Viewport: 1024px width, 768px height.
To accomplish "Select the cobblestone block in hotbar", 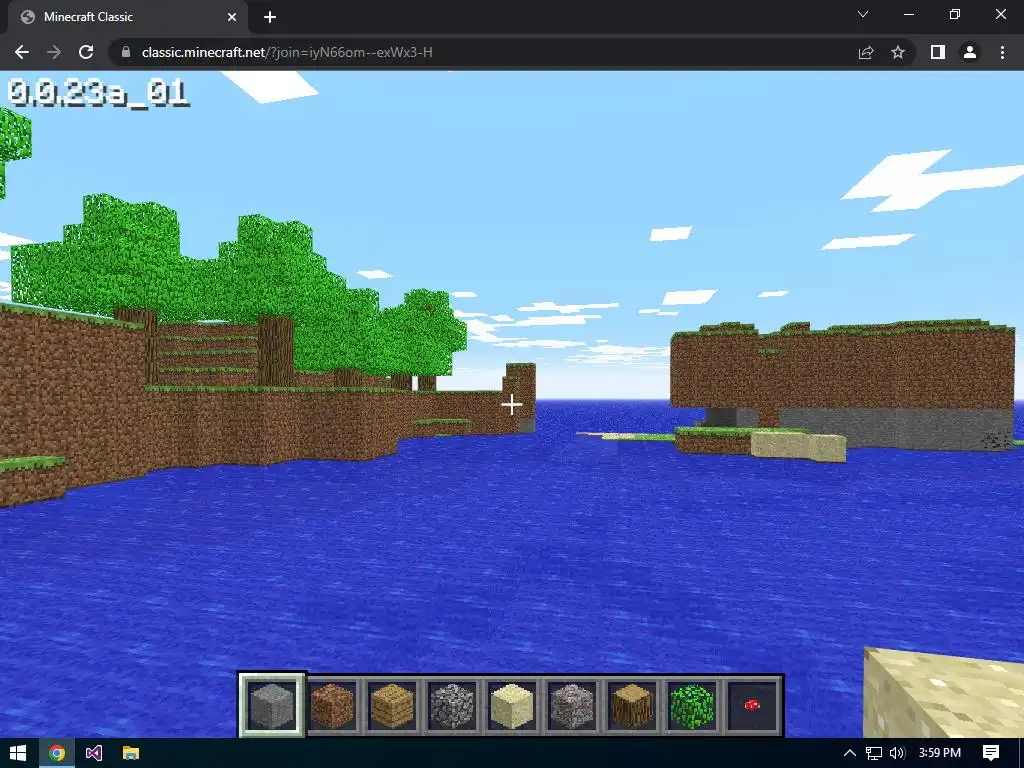I will pos(452,705).
